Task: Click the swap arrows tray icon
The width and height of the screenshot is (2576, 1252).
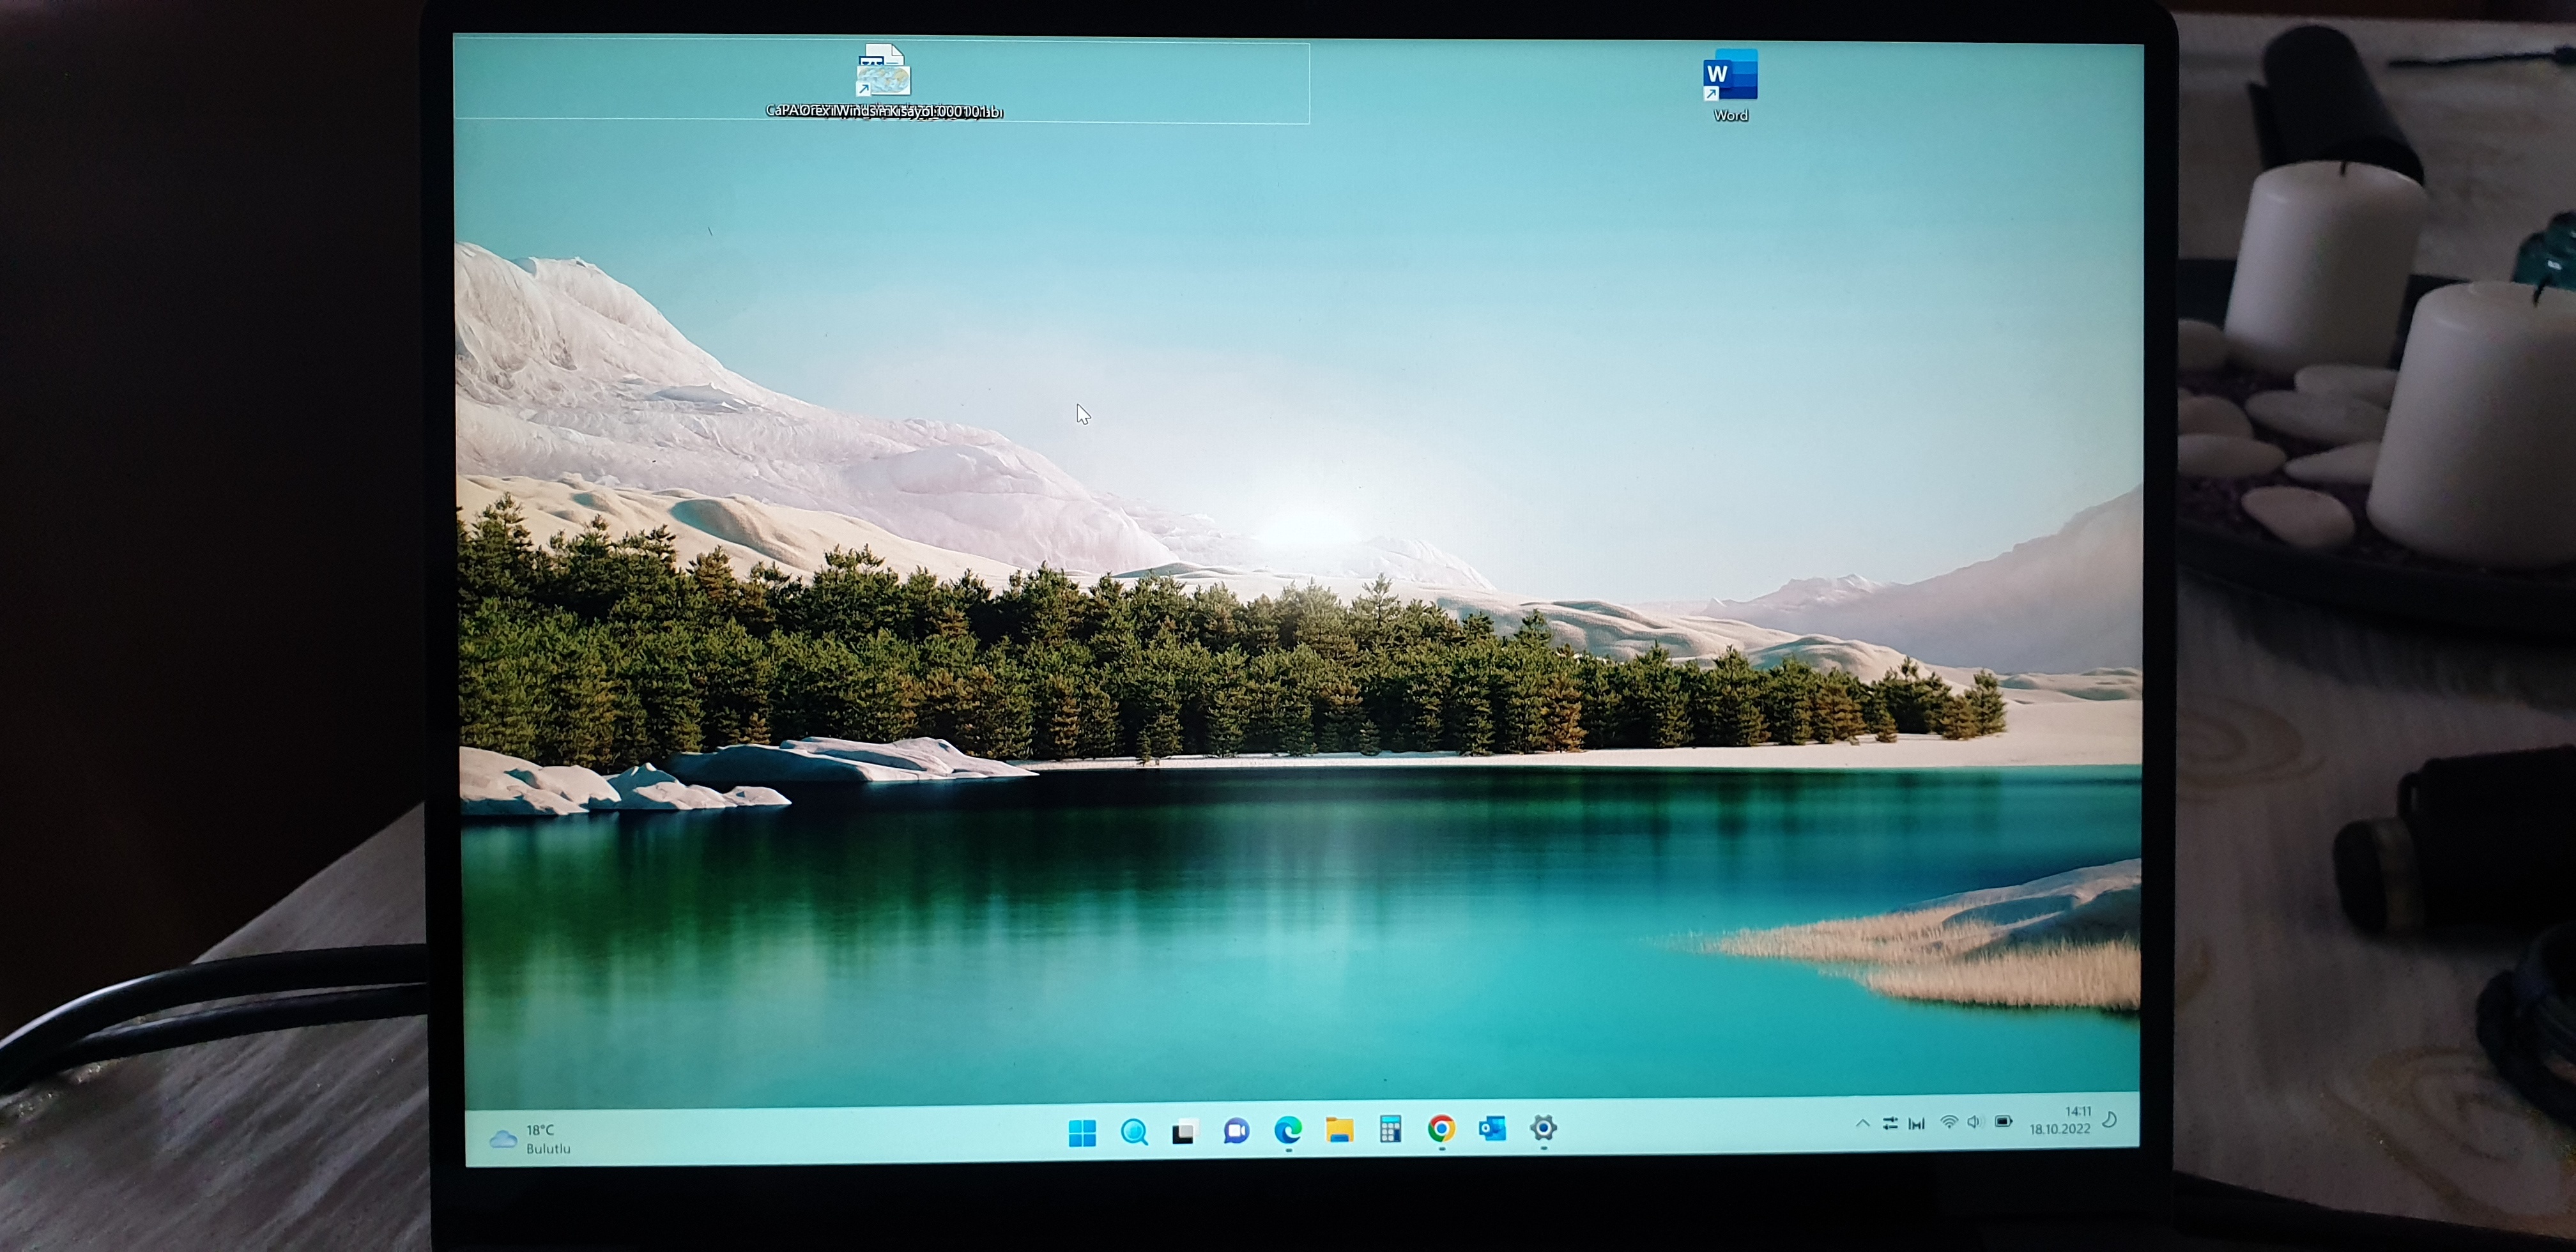Action: coord(1890,1123)
